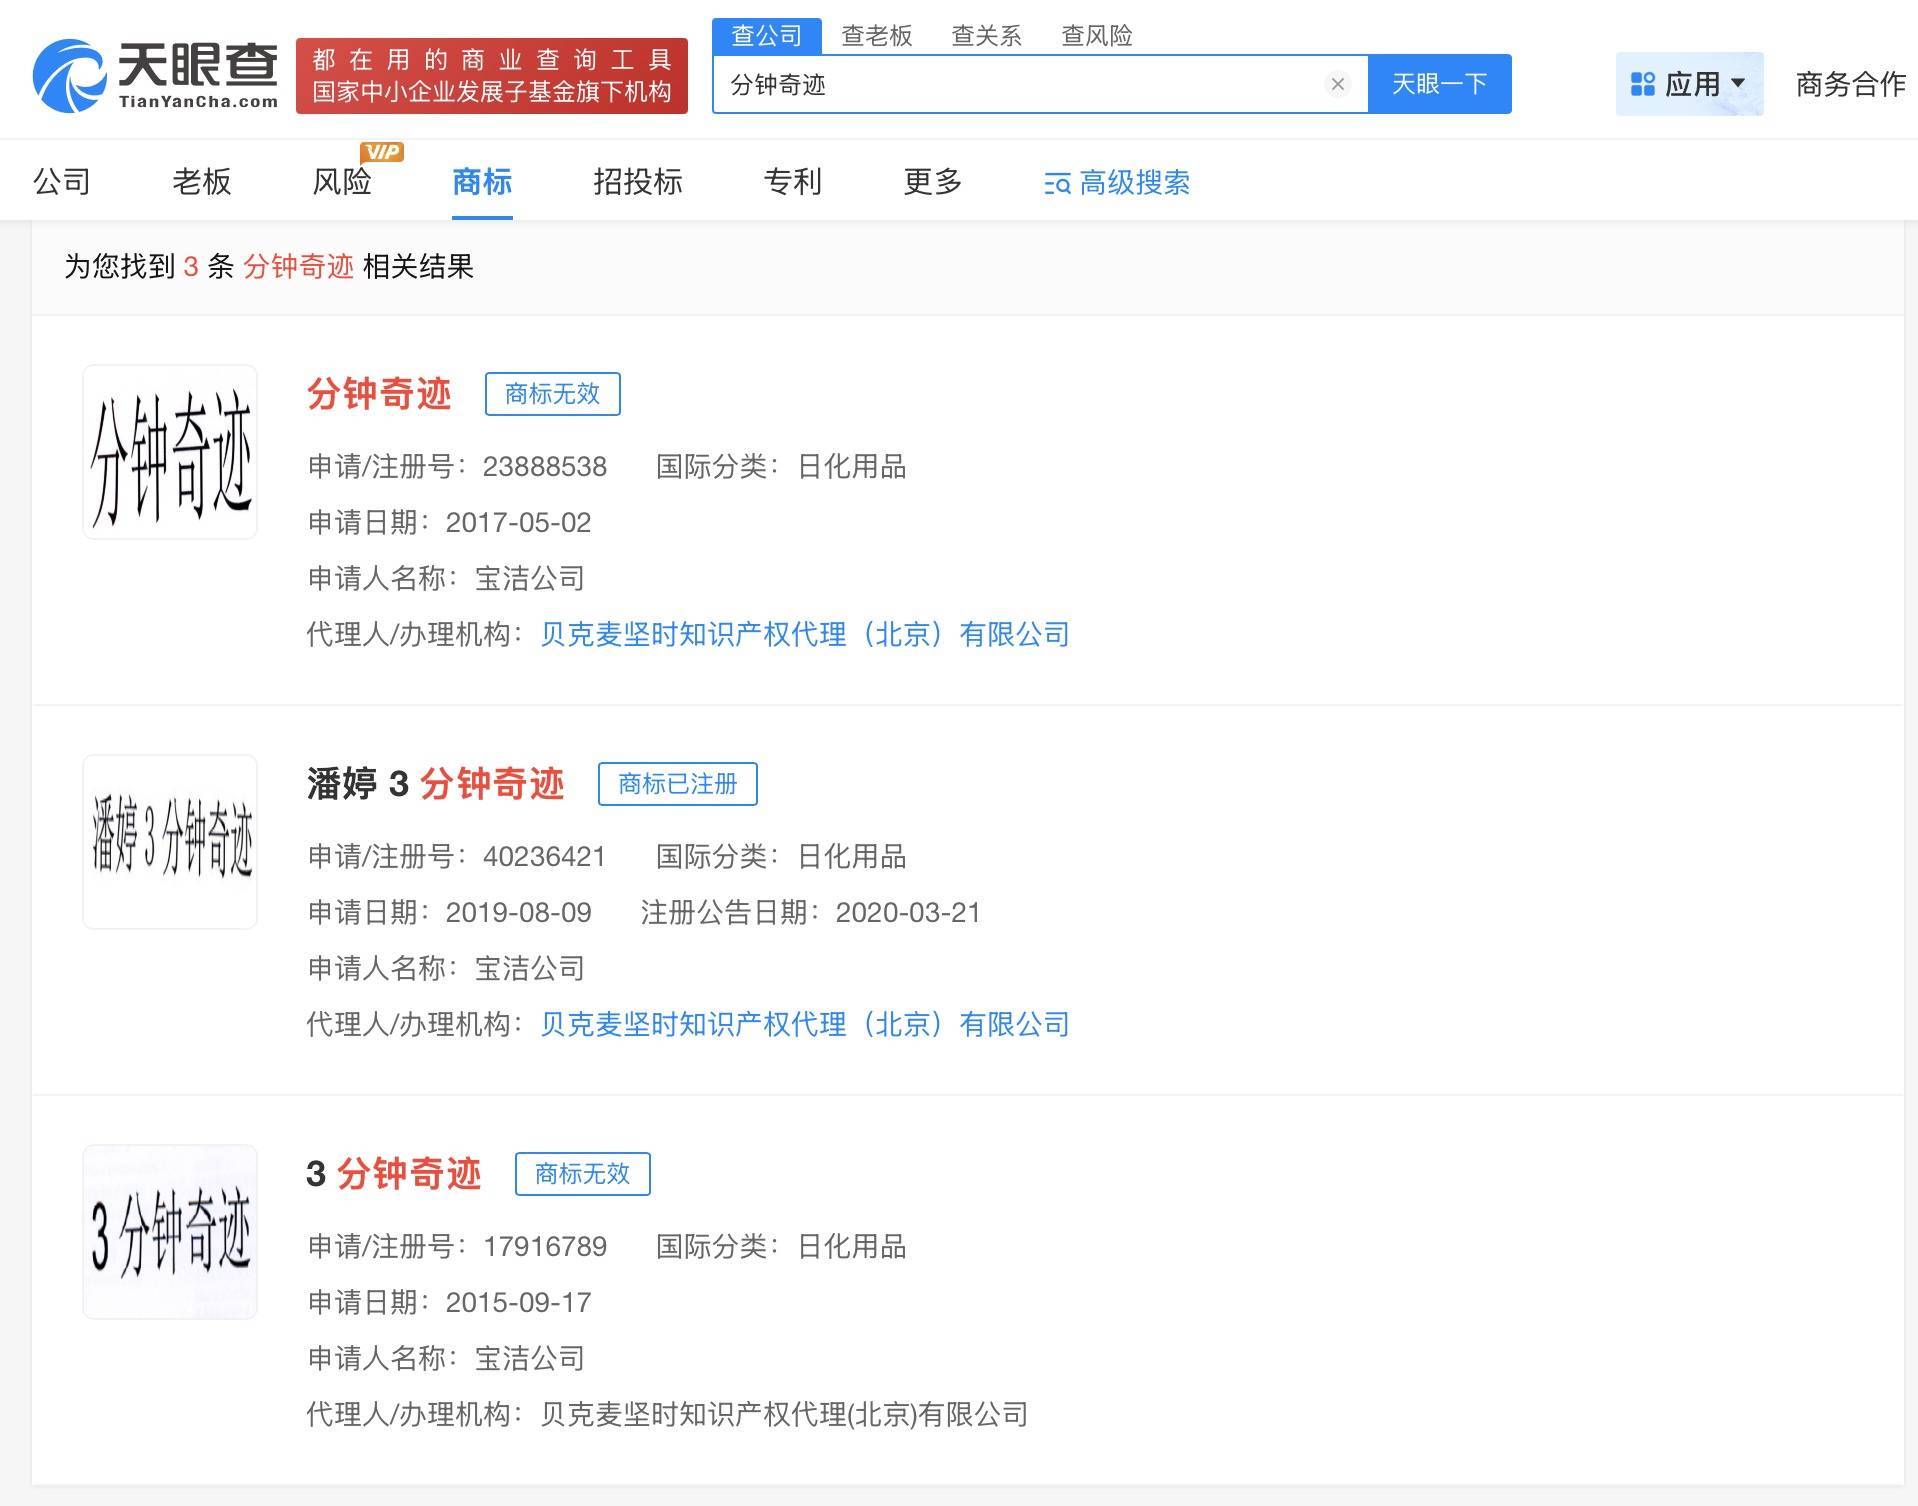Image resolution: width=1918 pixels, height=1506 pixels.
Task: Click the 天眼一下 search button
Action: (1439, 84)
